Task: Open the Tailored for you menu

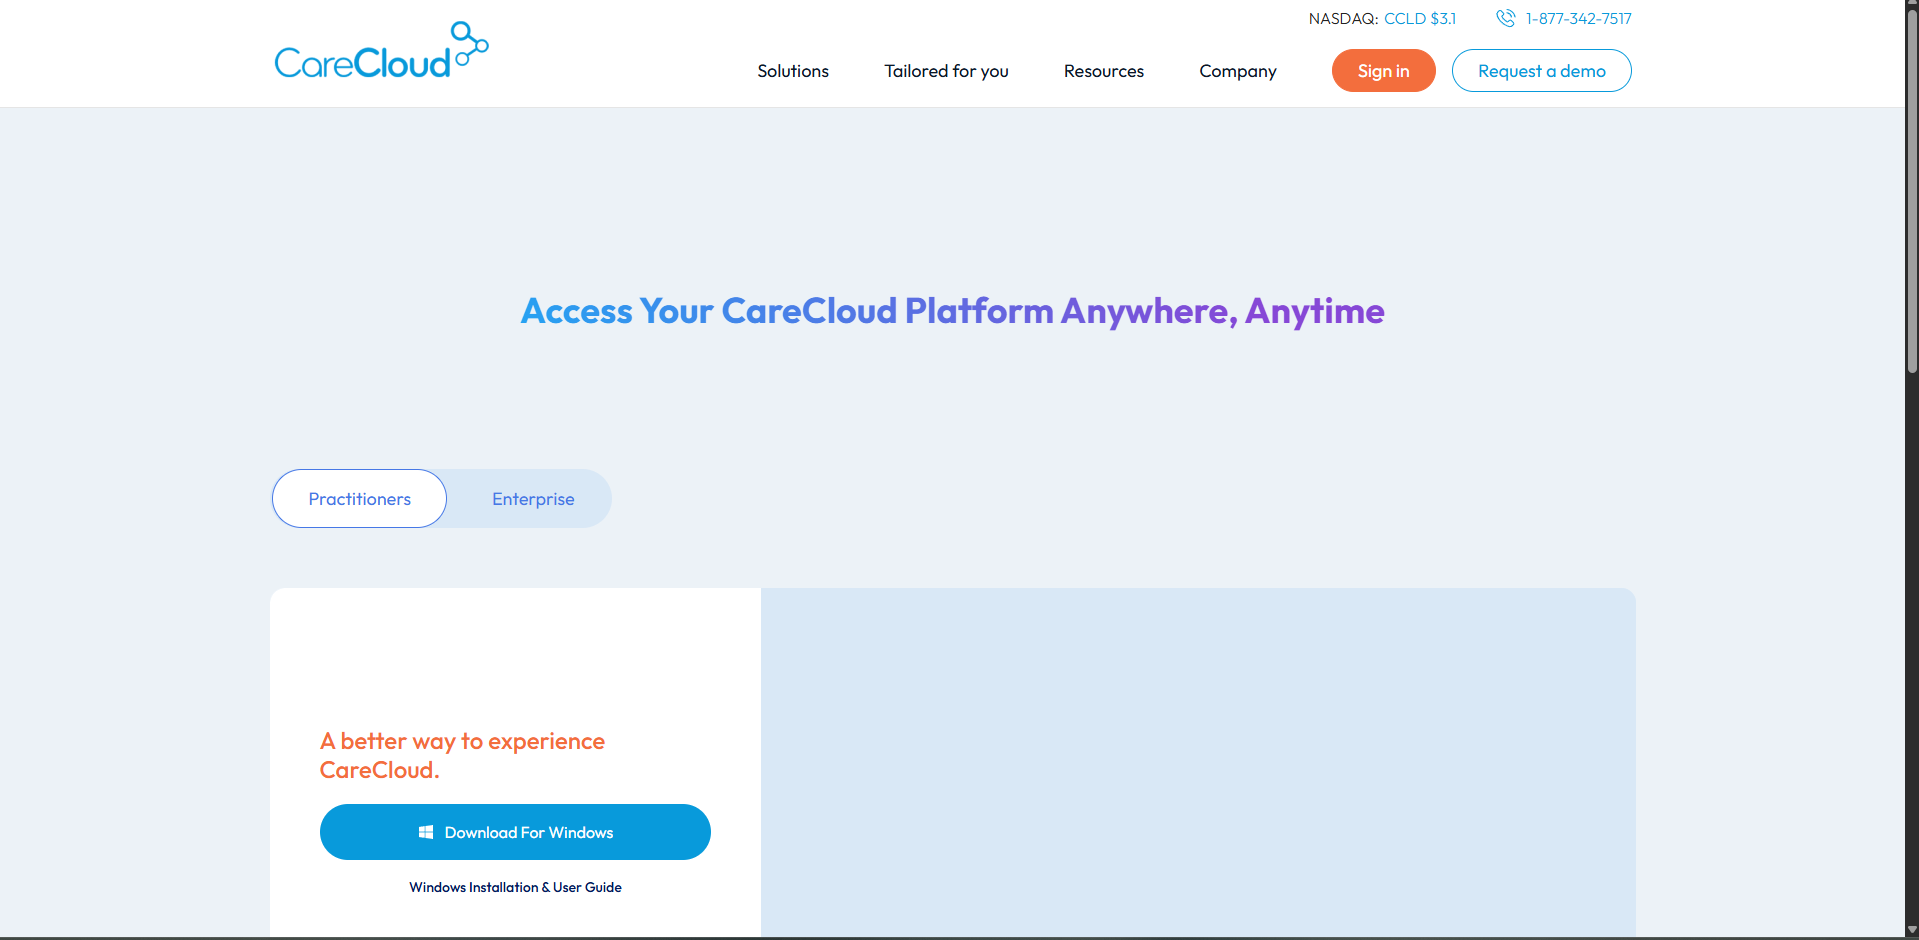Action: coord(946,70)
